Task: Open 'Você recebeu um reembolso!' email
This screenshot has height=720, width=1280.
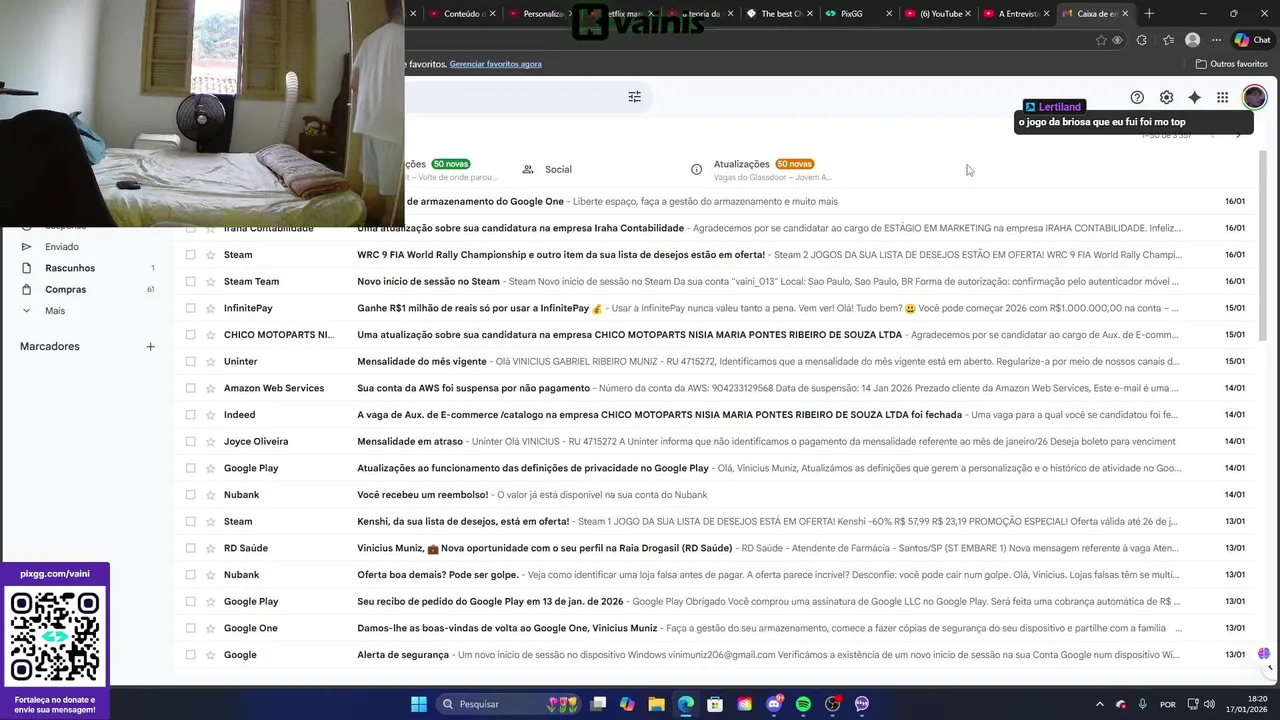Action: [712, 495]
